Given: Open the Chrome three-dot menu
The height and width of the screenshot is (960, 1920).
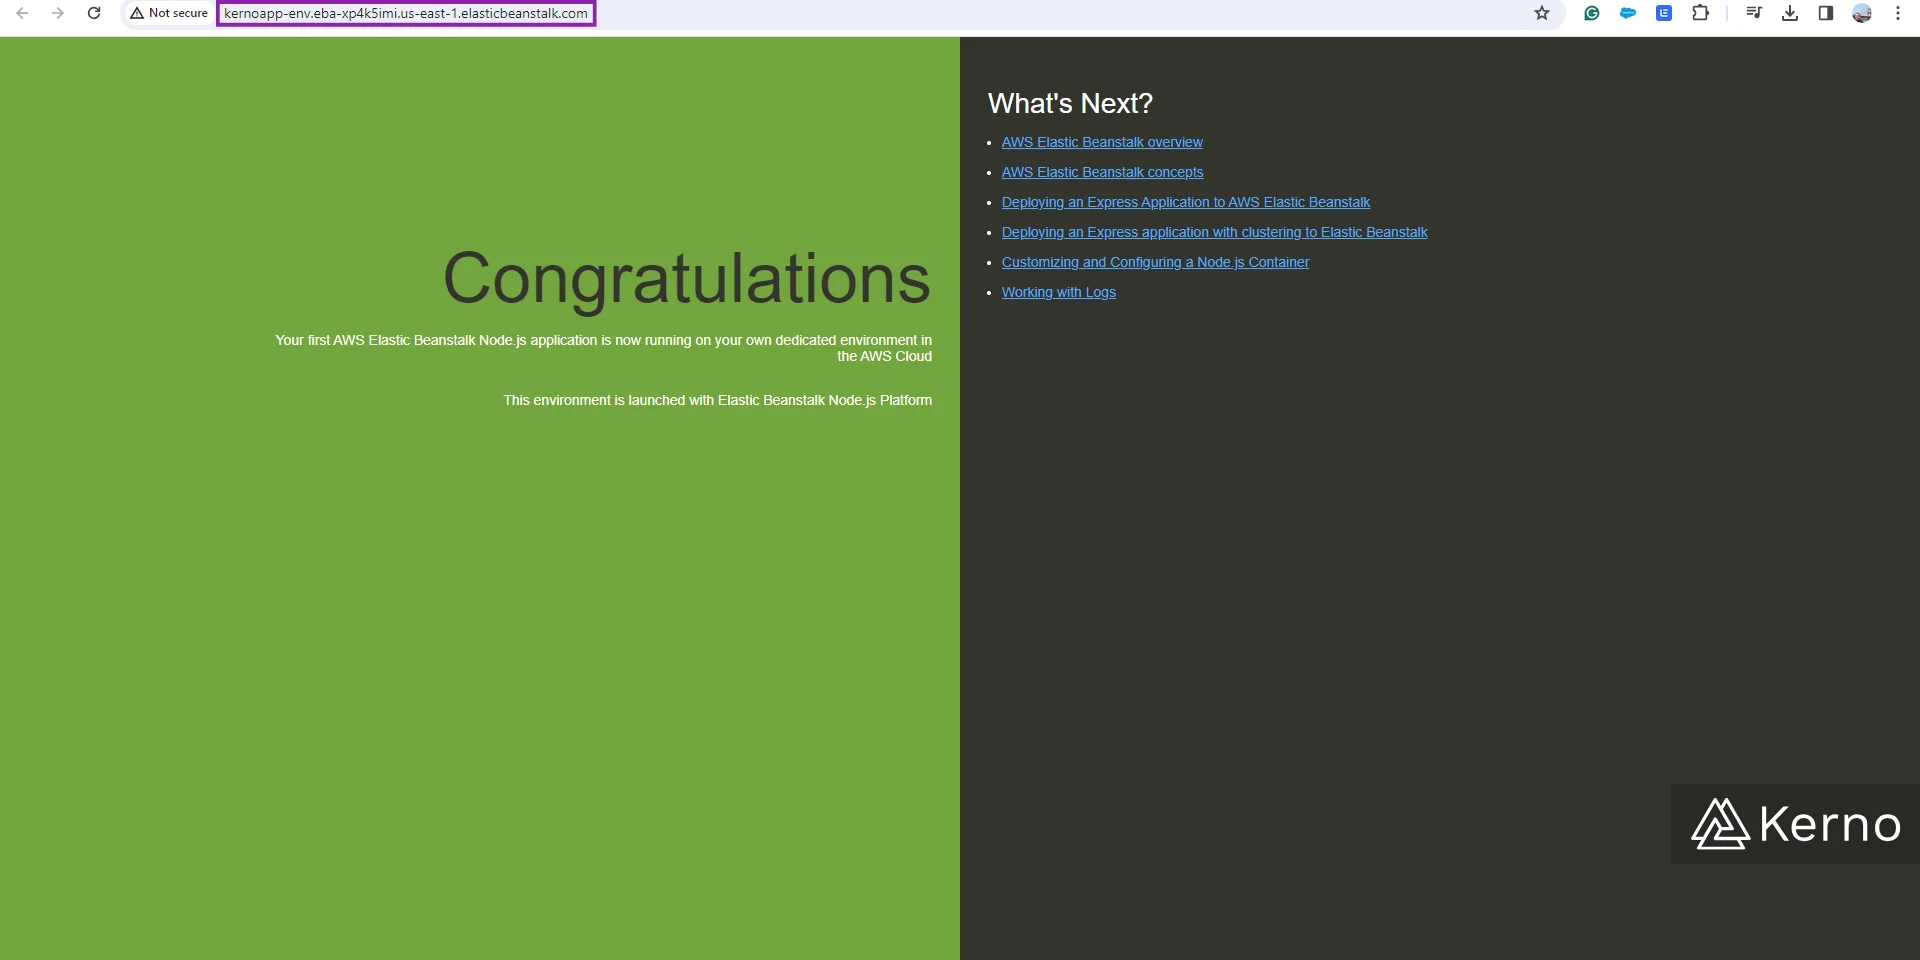Looking at the screenshot, I should tap(1898, 13).
